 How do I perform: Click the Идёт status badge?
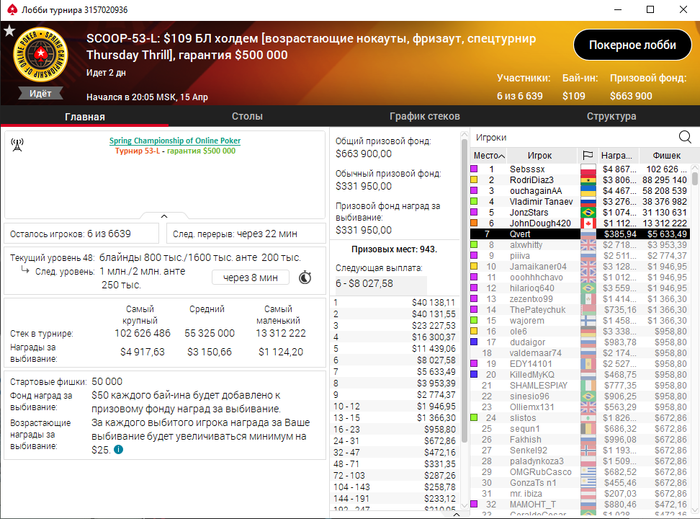(x=40, y=93)
